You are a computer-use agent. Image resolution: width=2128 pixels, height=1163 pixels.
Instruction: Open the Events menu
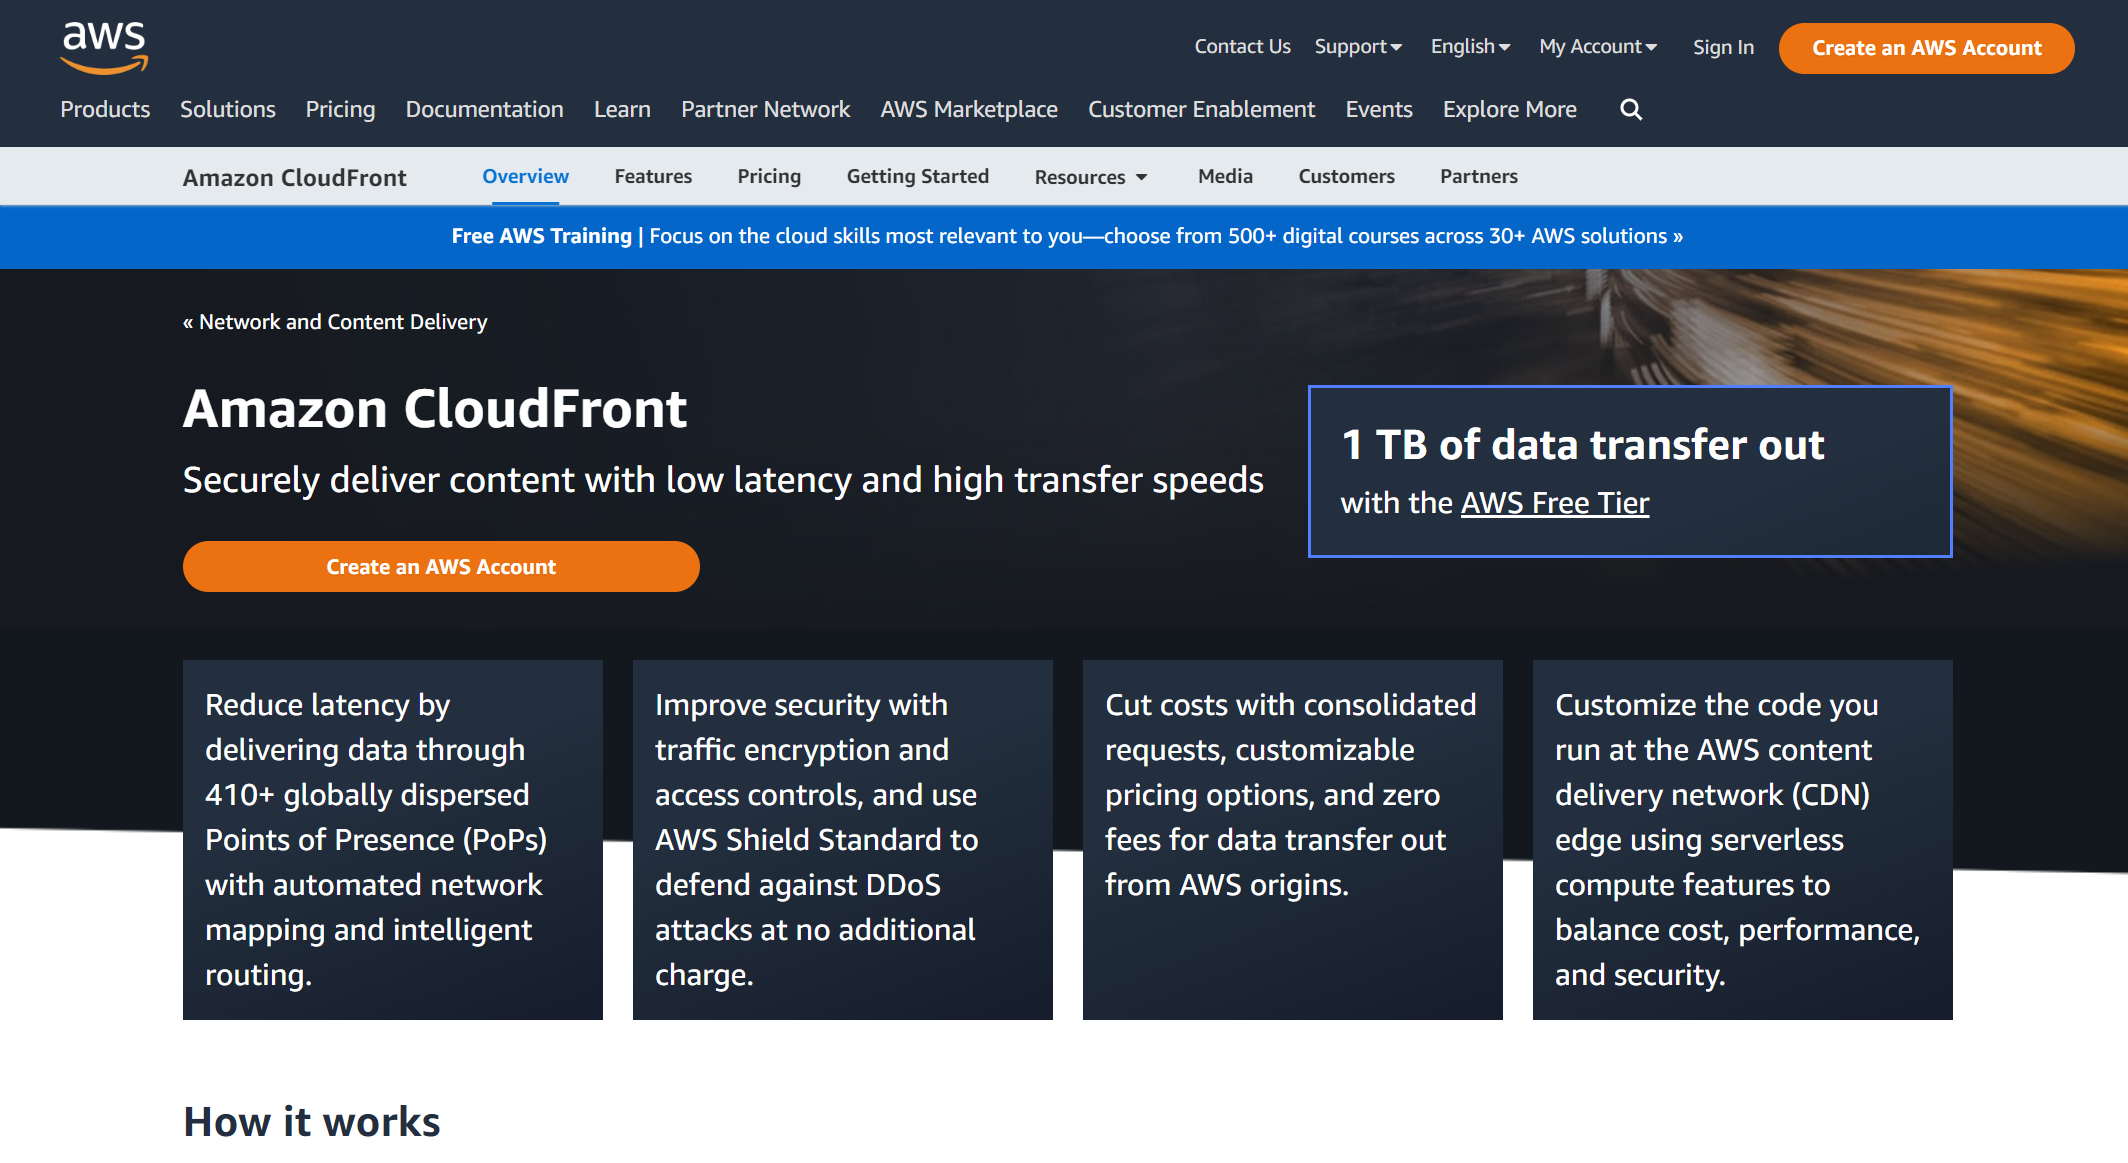point(1378,110)
